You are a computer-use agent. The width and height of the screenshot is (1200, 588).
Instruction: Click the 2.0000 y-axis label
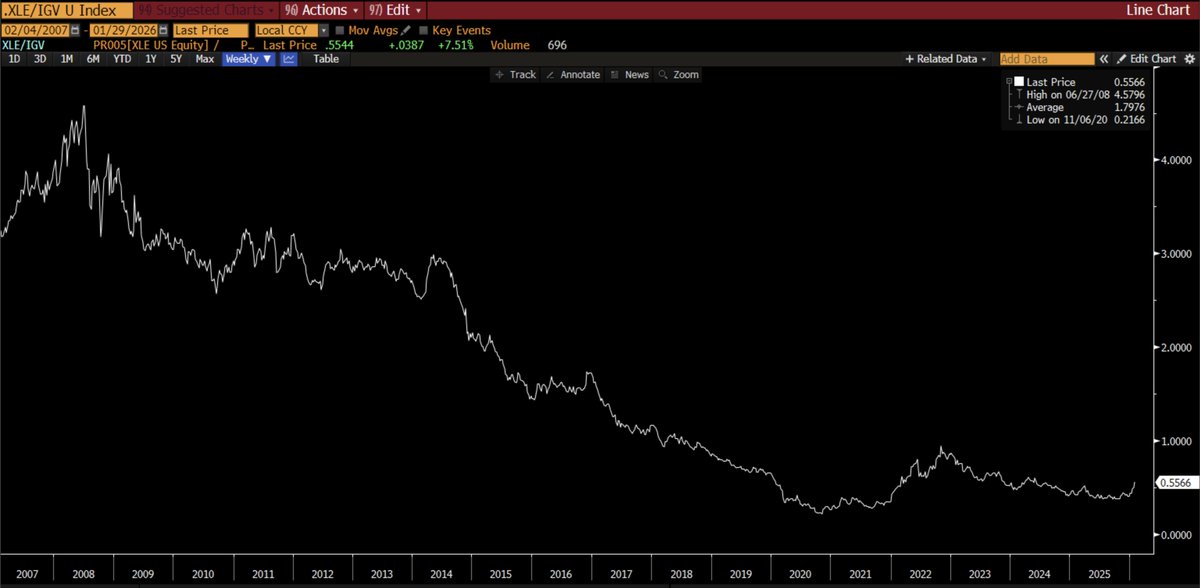1176,347
